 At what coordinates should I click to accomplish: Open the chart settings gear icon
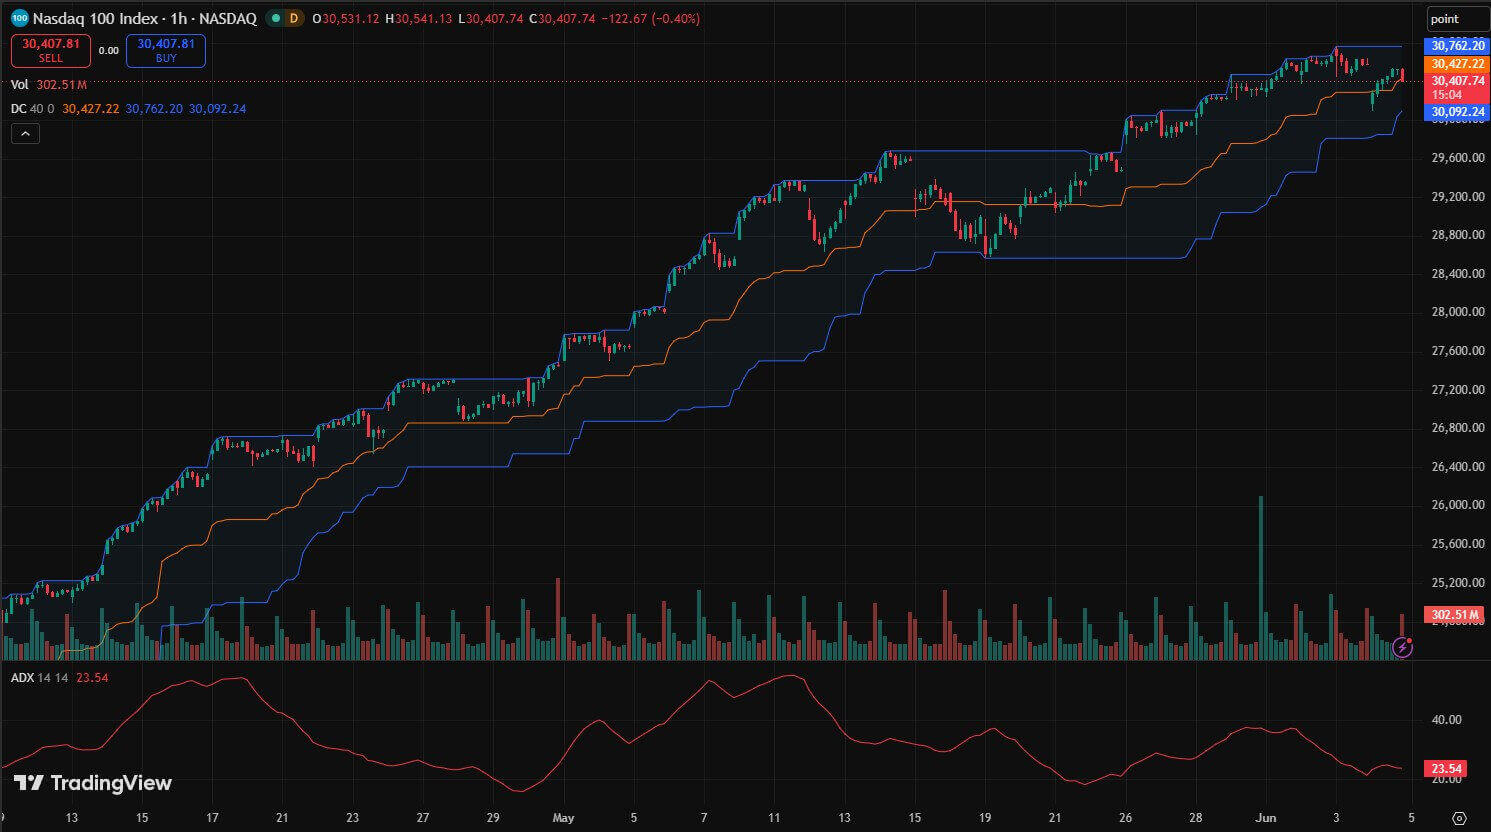(x=1459, y=818)
